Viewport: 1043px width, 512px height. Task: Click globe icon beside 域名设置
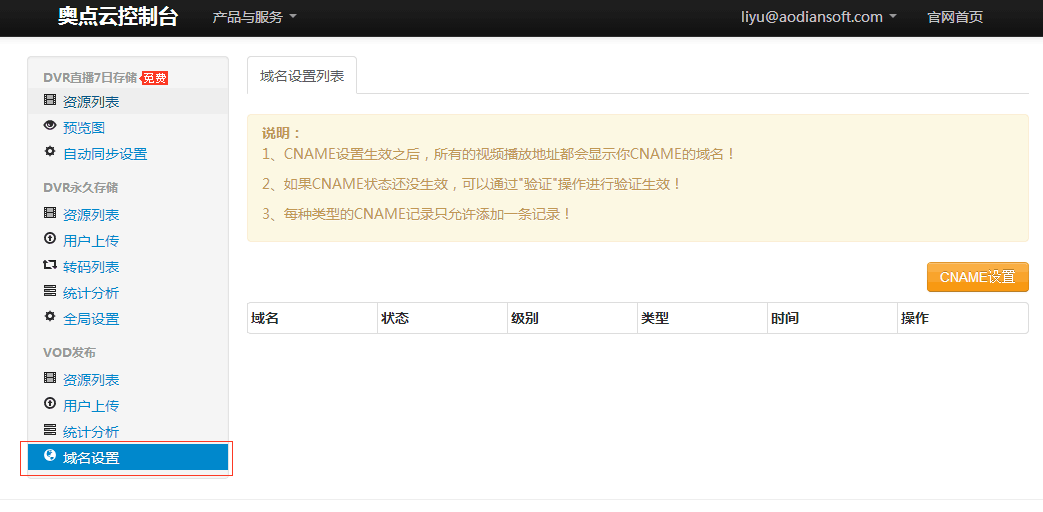click(x=50, y=455)
